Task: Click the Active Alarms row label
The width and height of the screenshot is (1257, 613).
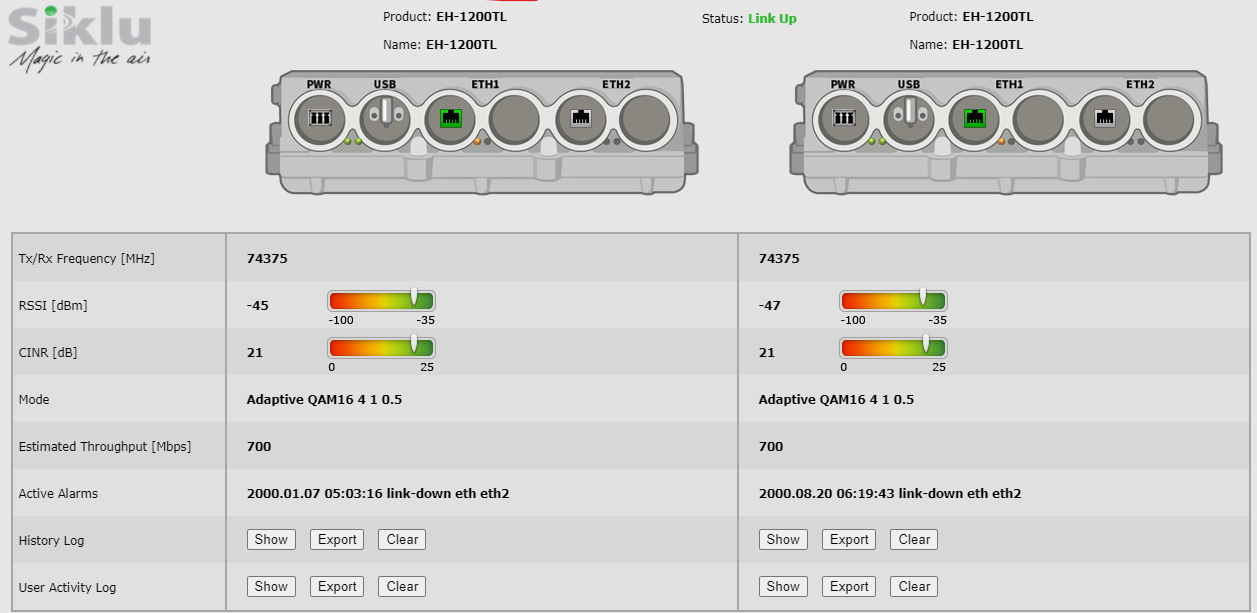Action: tap(58, 494)
